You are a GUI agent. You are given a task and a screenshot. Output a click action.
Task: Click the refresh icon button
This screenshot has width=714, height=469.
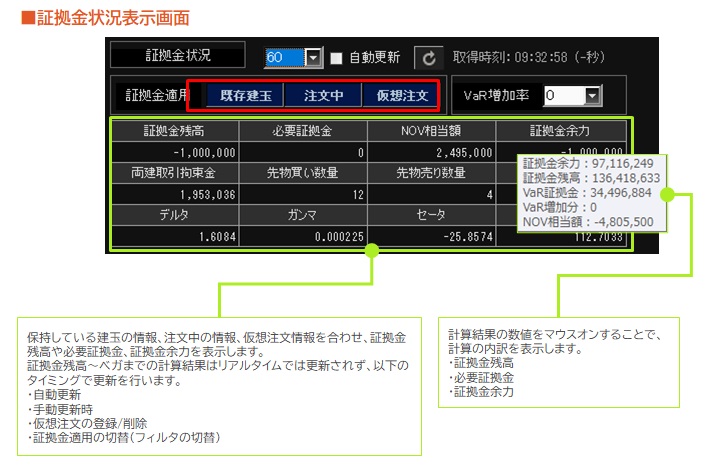[x=428, y=58]
